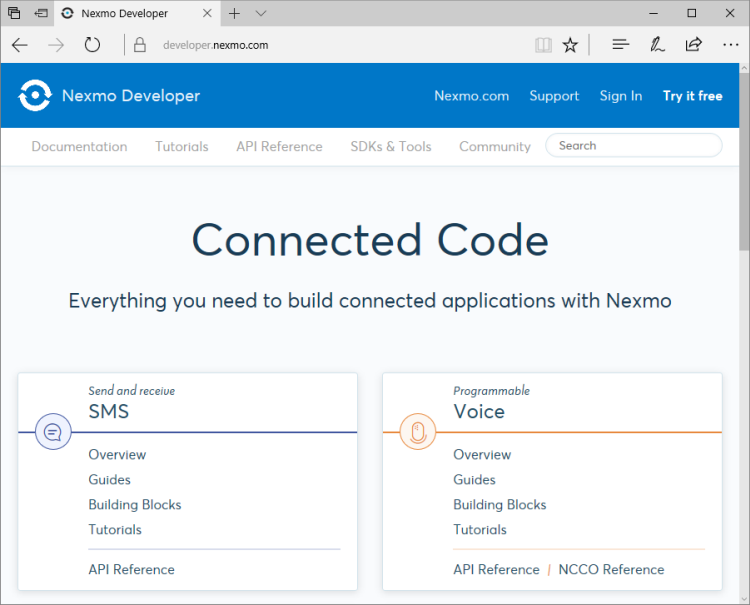This screenshot has height=605, width=750.
Task: Click the page vertical scrollbar thumb
Action: point(744,161)
